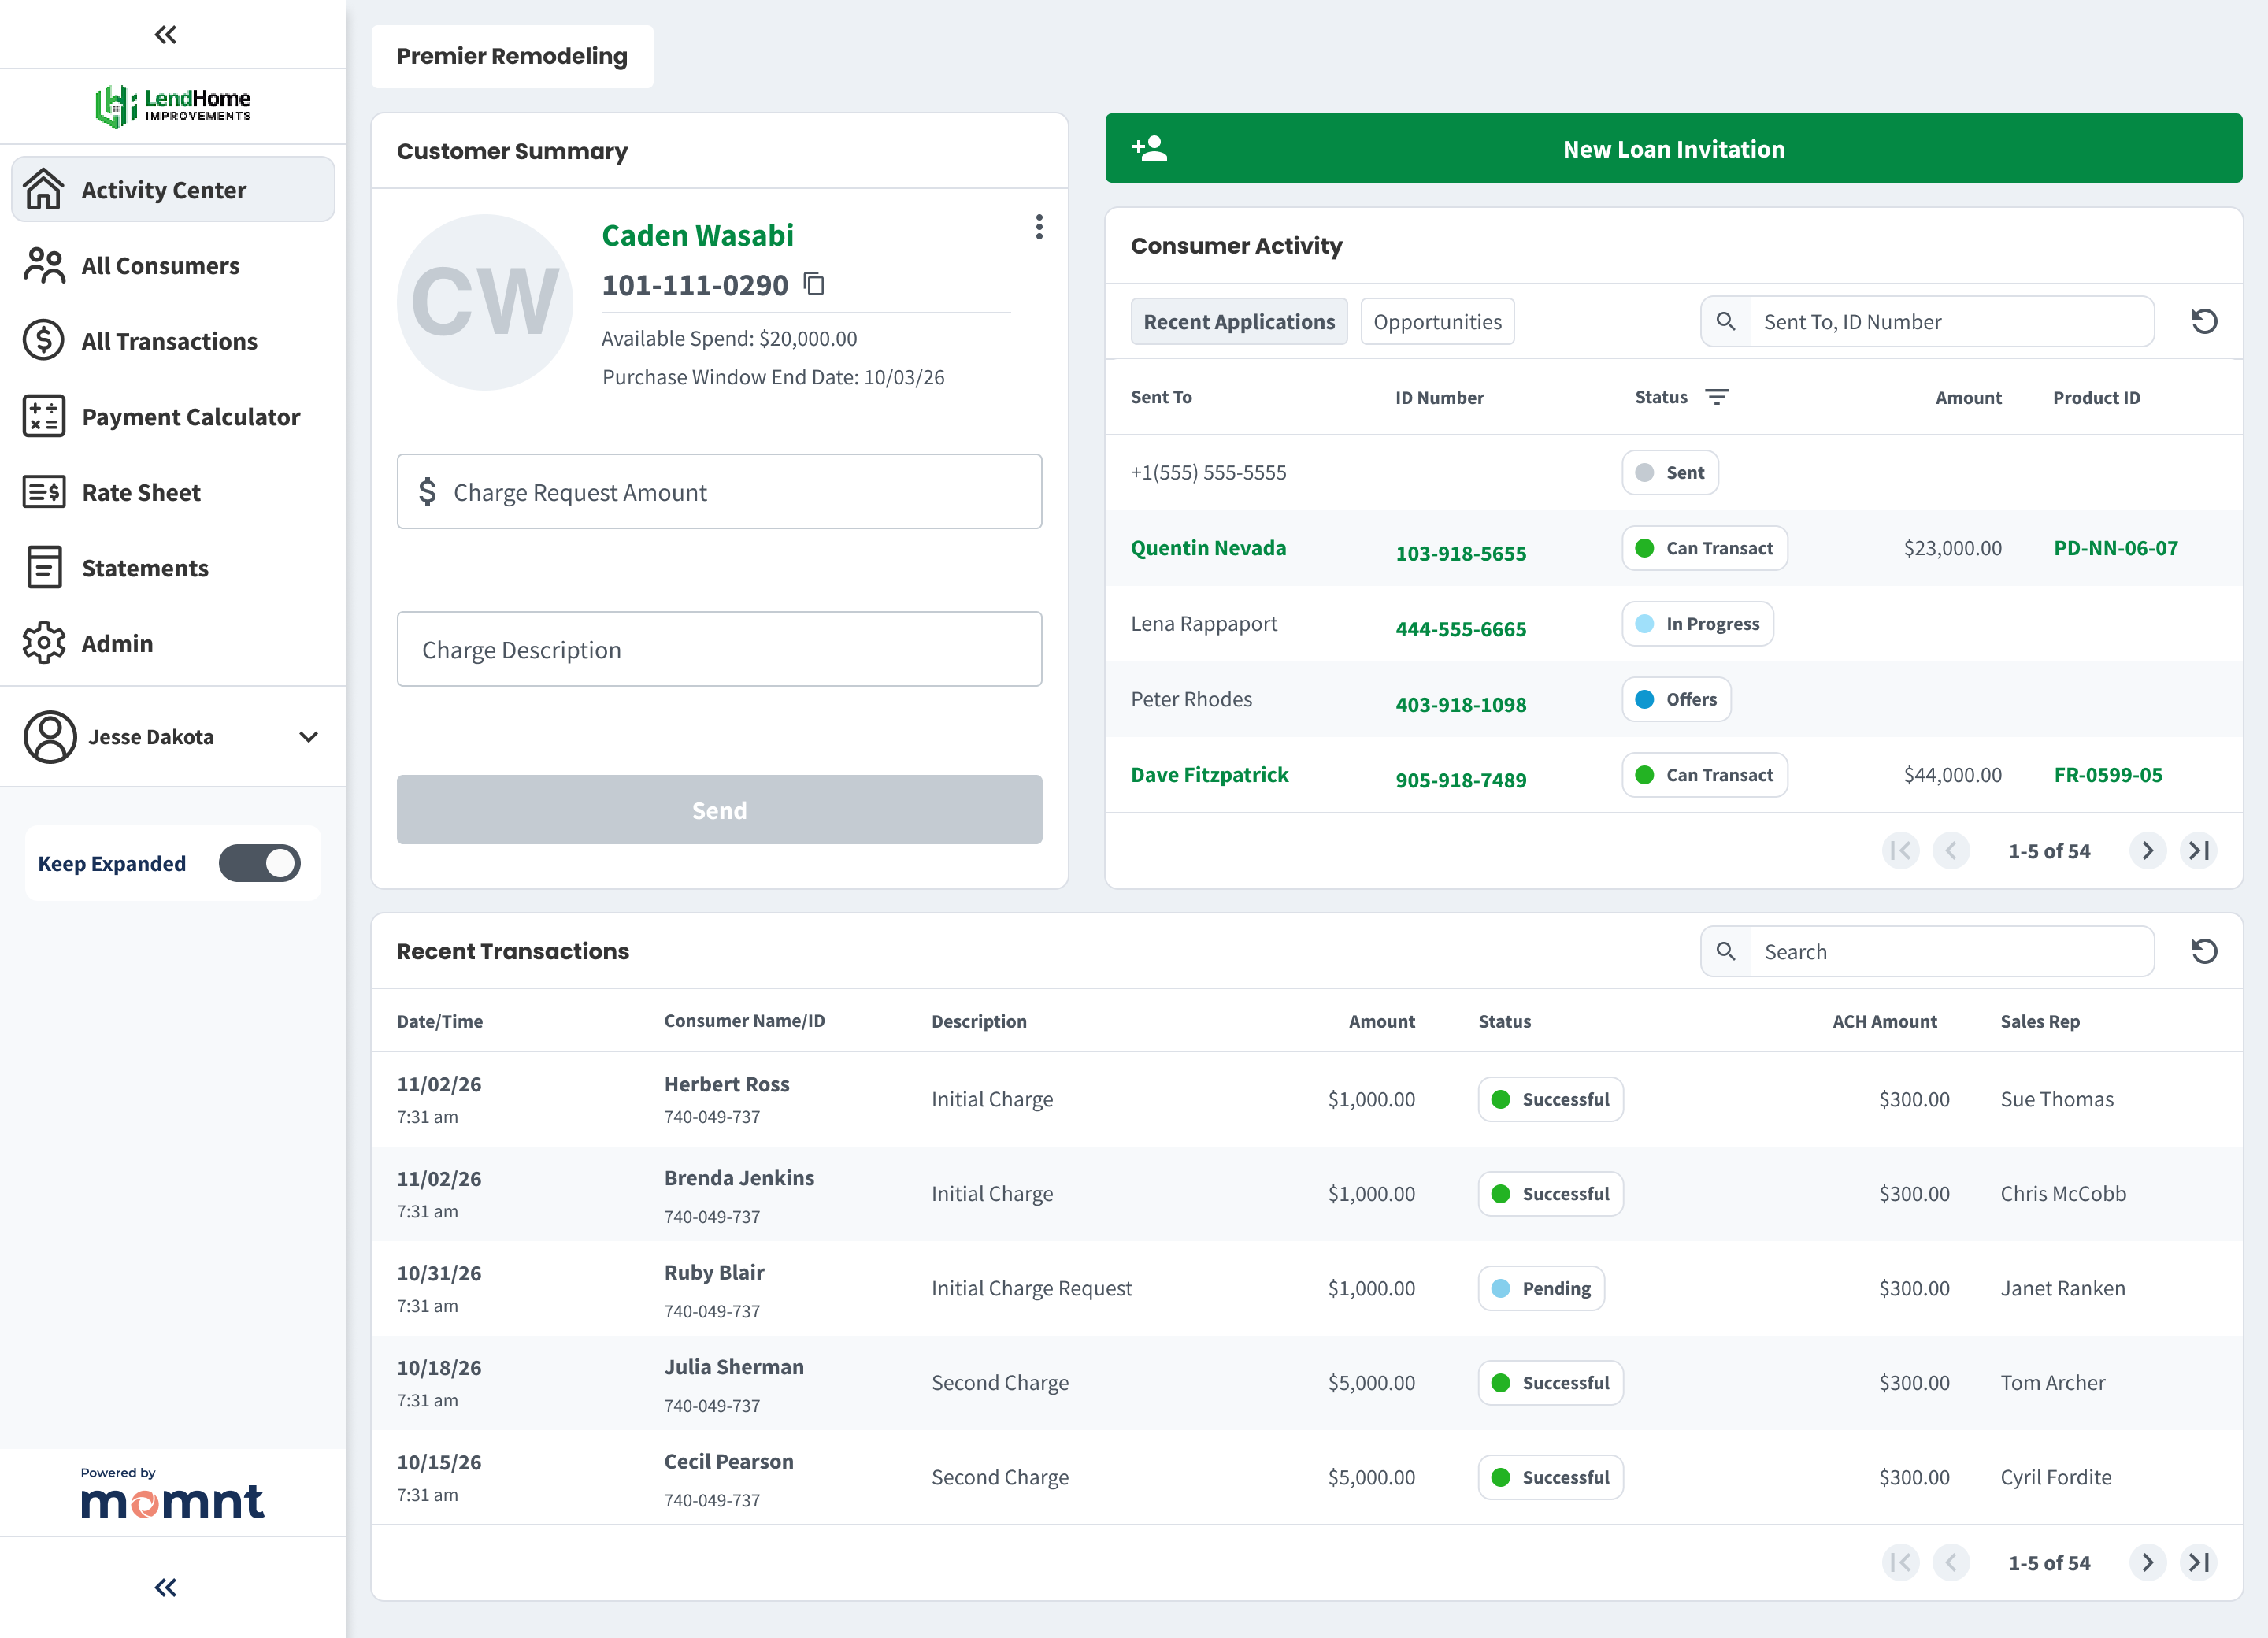2268x1638 pixels.
Task: Switch to the Opportunities tab
Action: point(1437,321)
